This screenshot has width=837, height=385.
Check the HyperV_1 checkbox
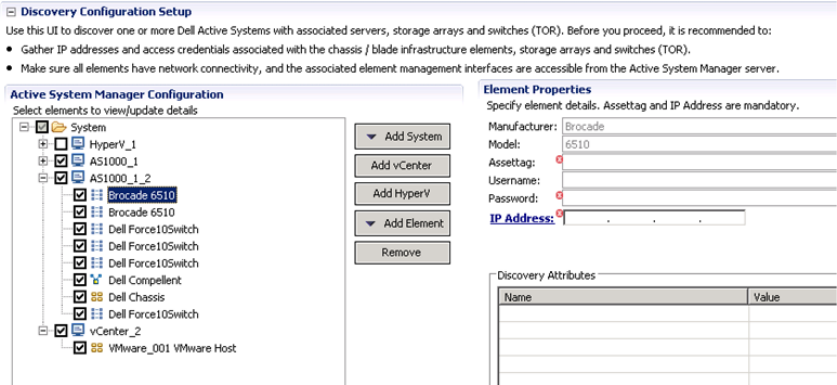[x=61, y=144]
